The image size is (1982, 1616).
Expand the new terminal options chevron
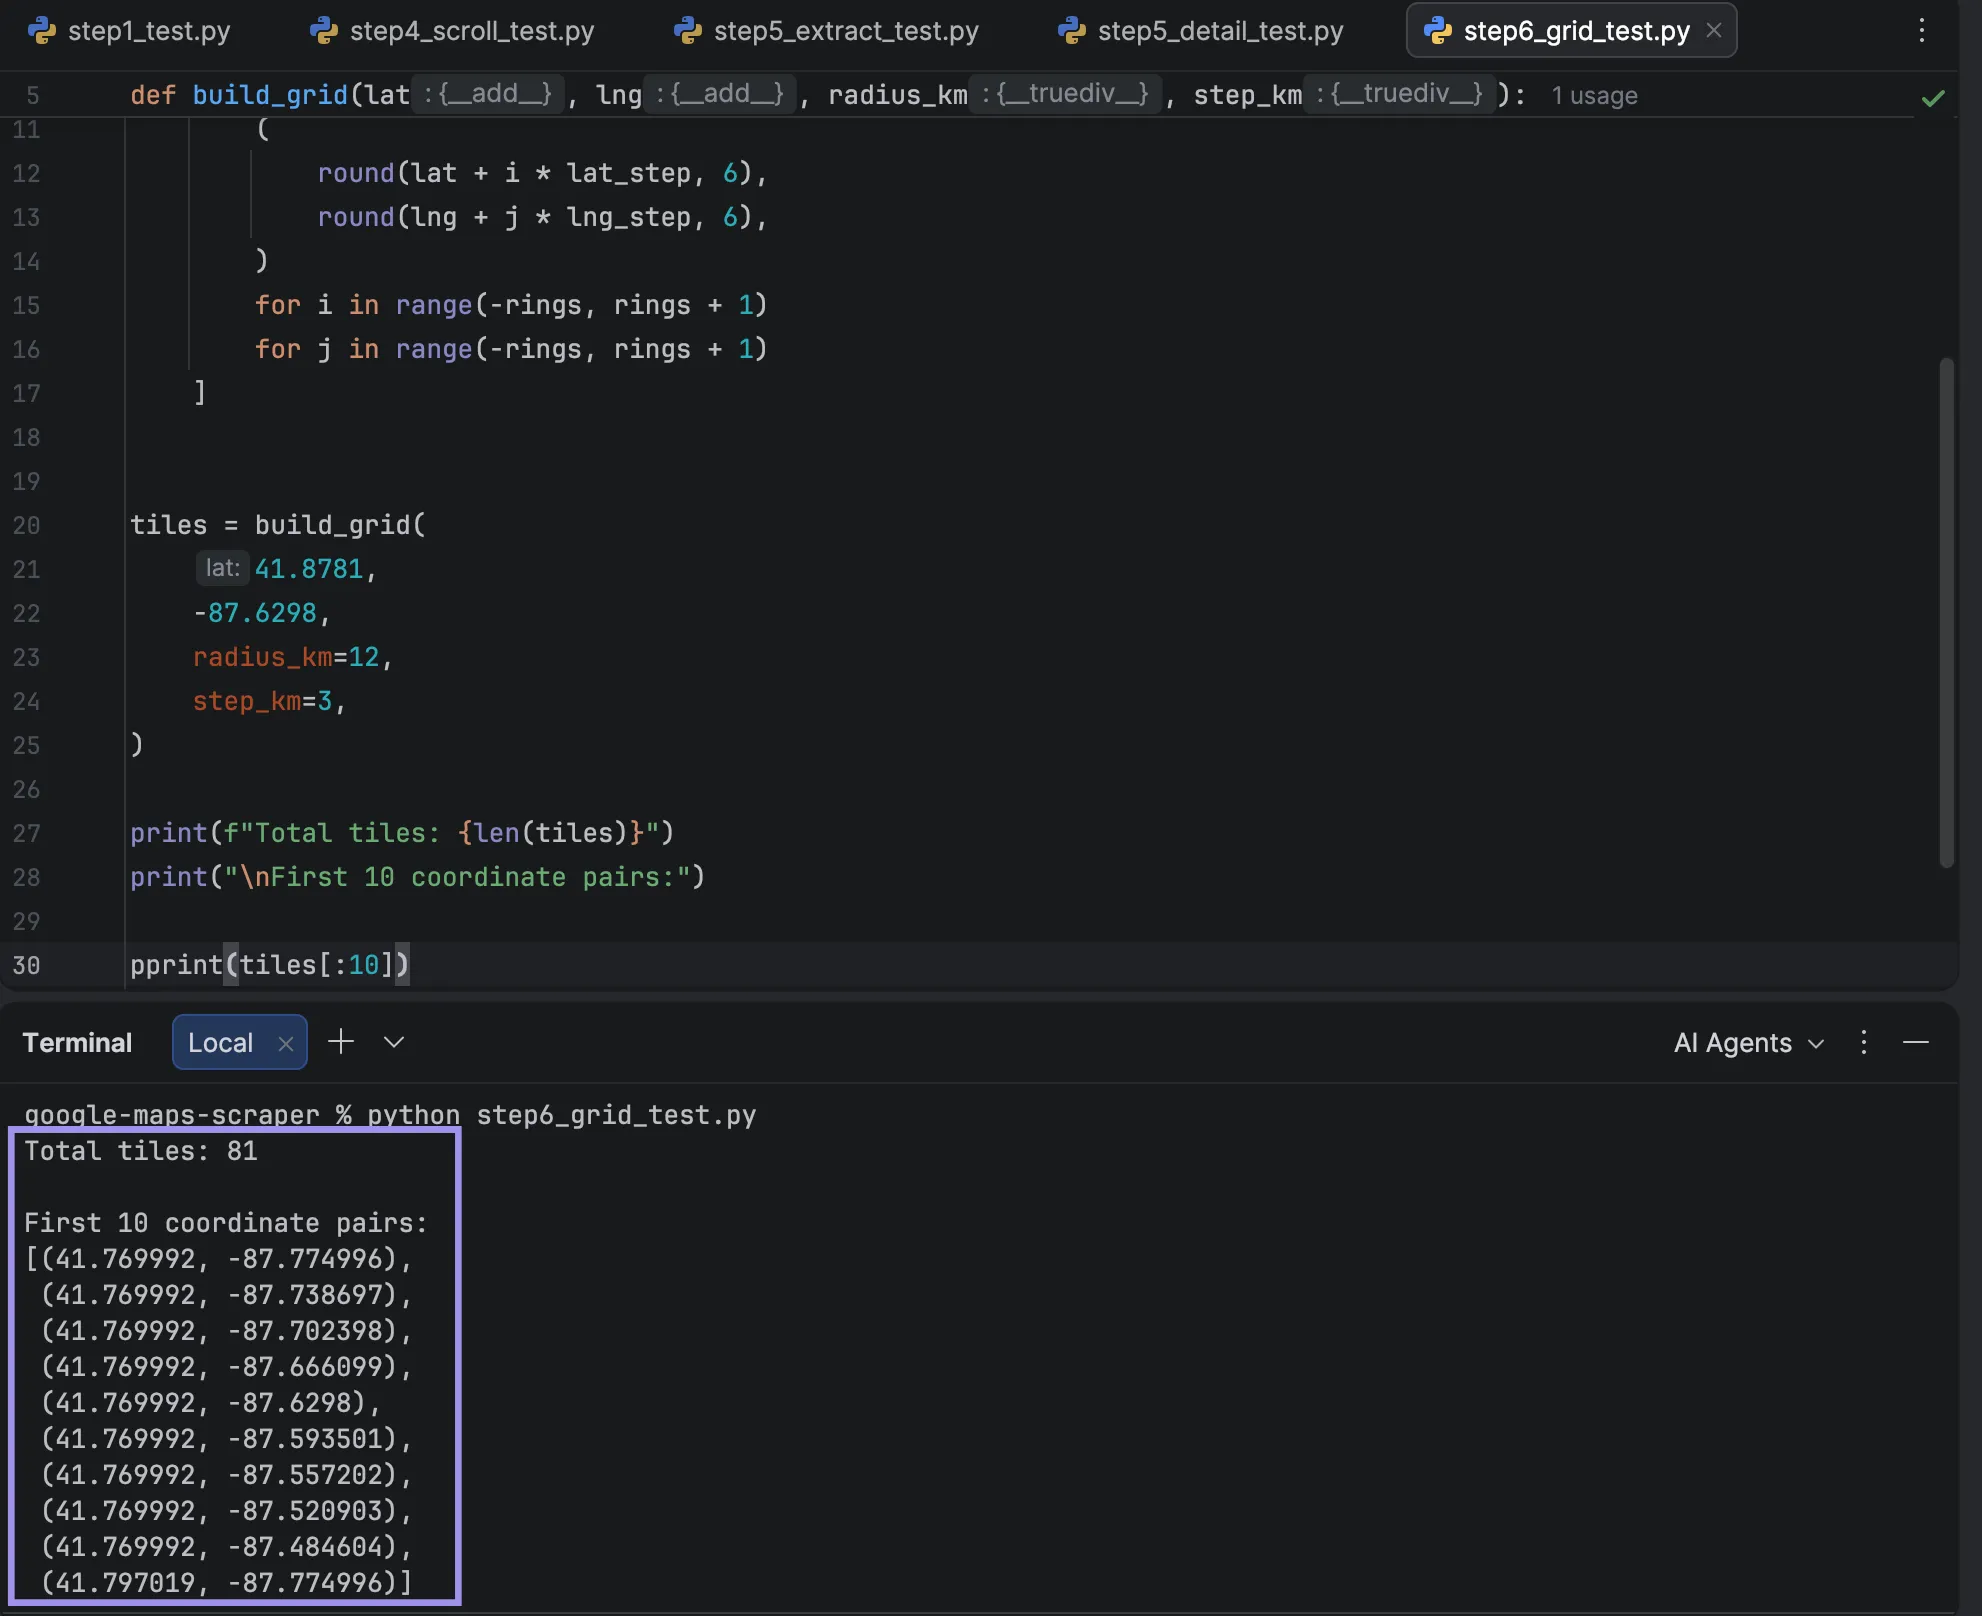pos(394,1042)
